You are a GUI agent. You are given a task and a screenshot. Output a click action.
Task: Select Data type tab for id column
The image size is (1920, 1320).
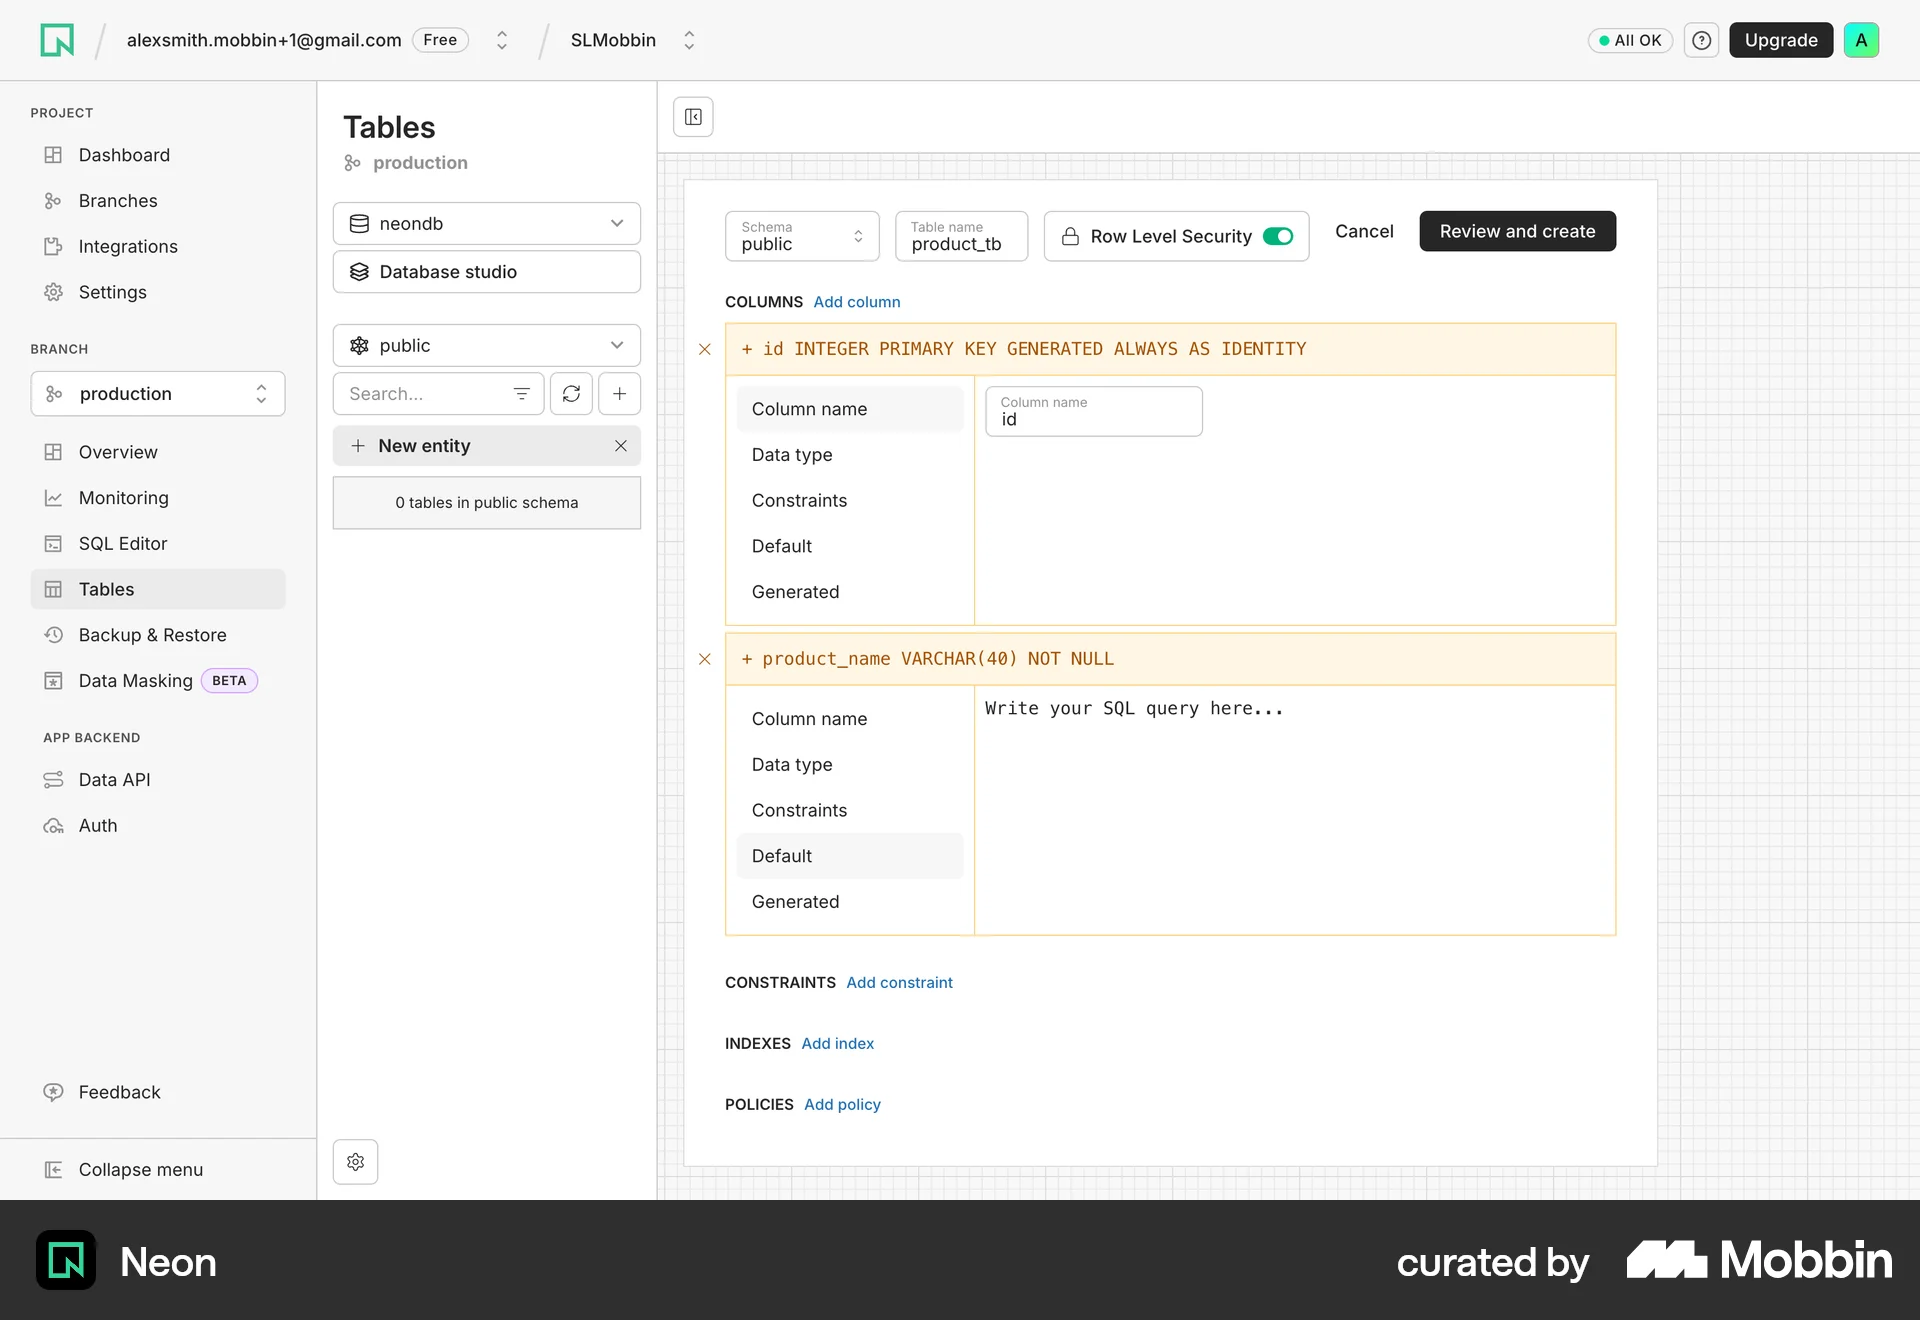click(x=850, y=455)
